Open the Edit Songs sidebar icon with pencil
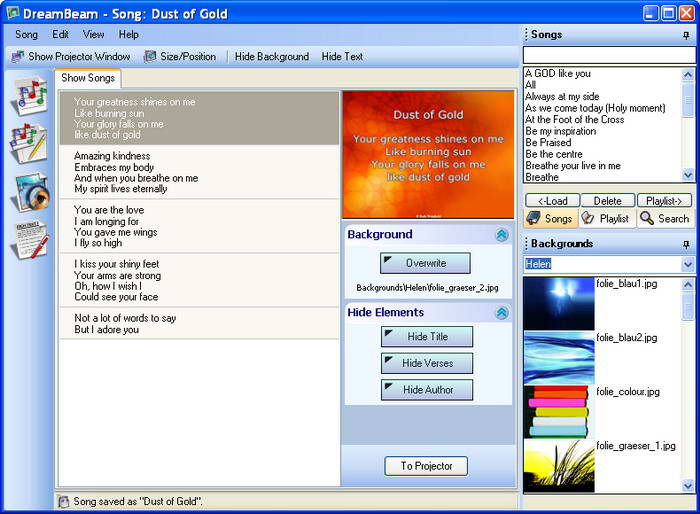 (29, 144)
